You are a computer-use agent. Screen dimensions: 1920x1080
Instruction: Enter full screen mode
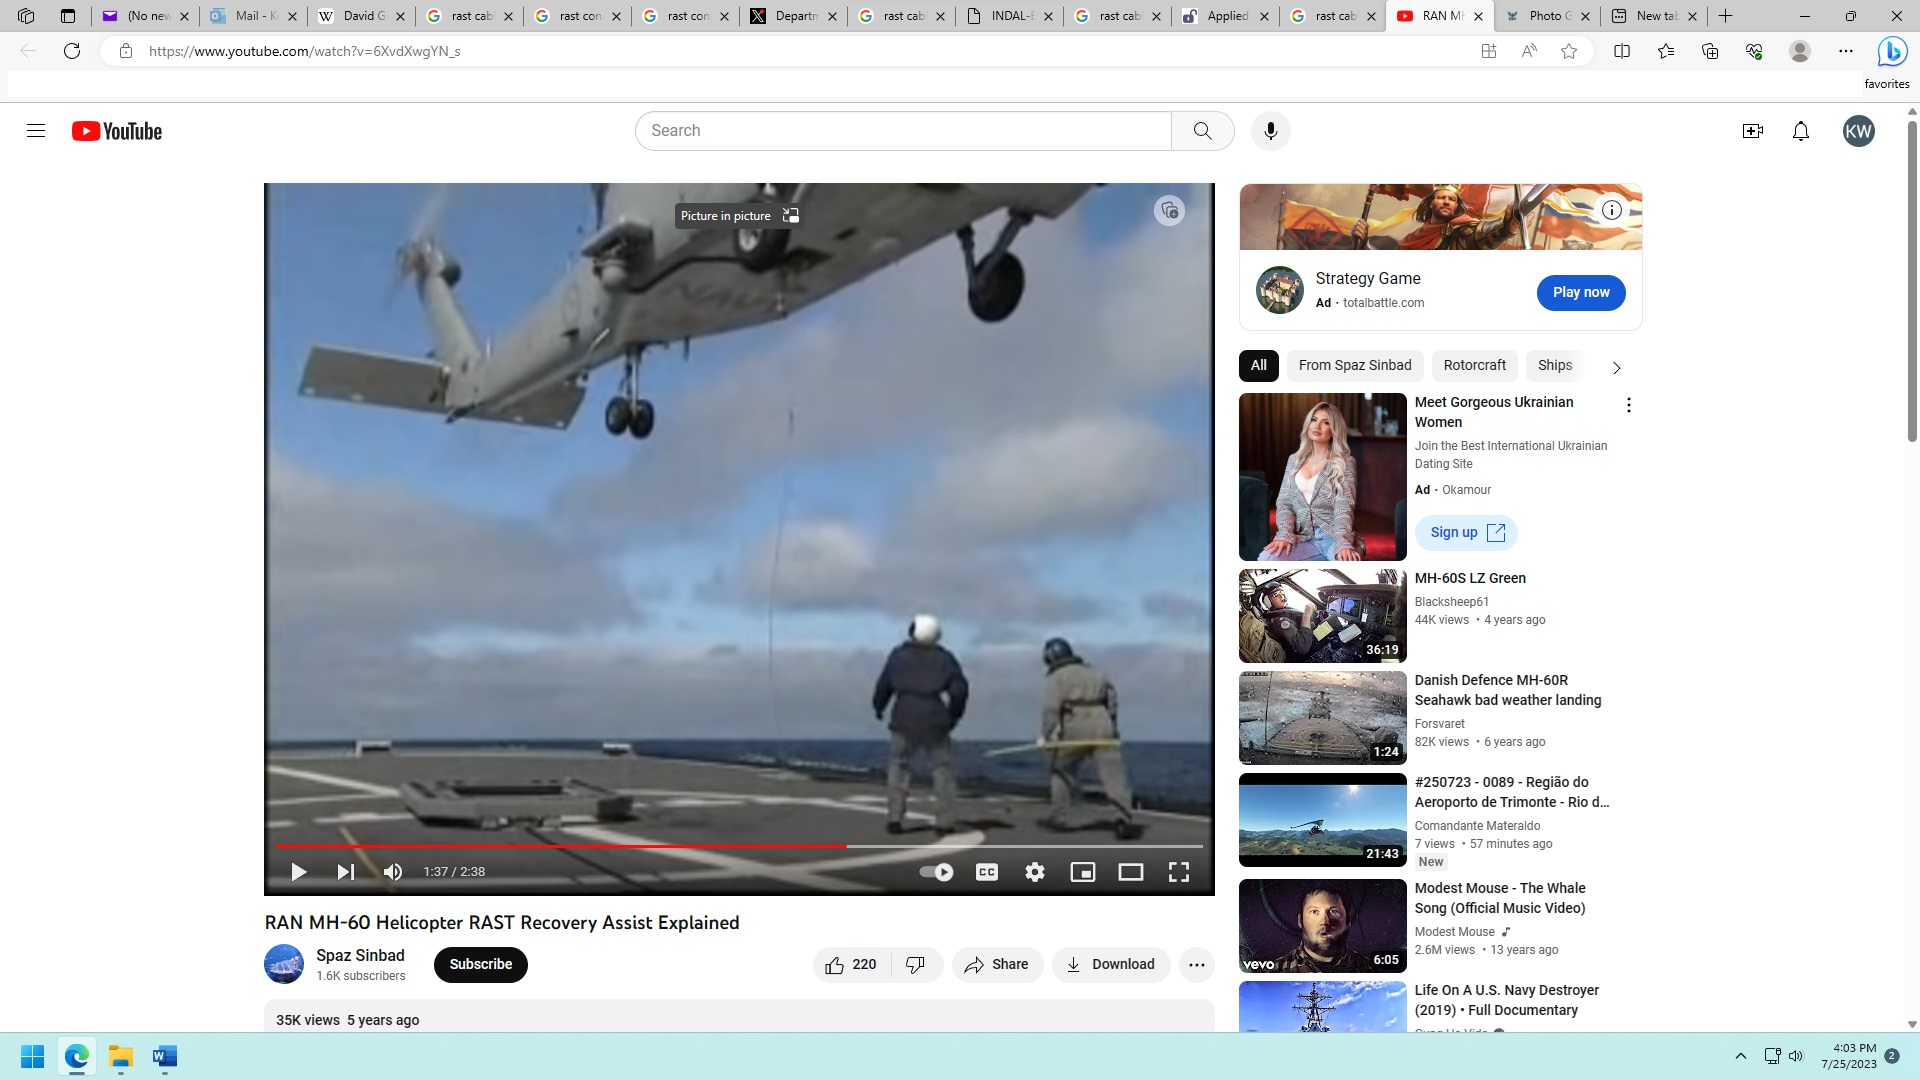[1179, 872]
